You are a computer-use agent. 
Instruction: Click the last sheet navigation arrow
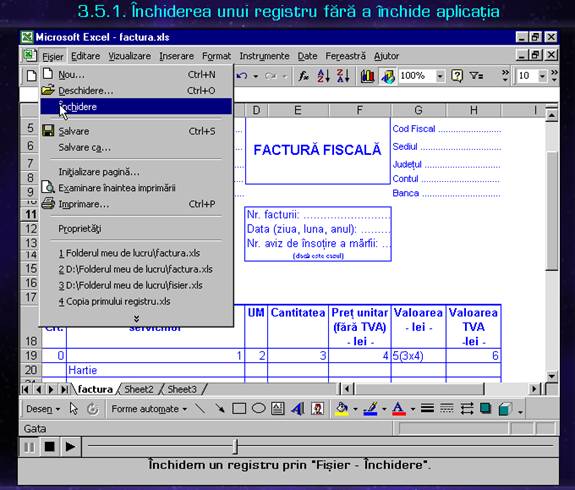(x=65, y=389)
